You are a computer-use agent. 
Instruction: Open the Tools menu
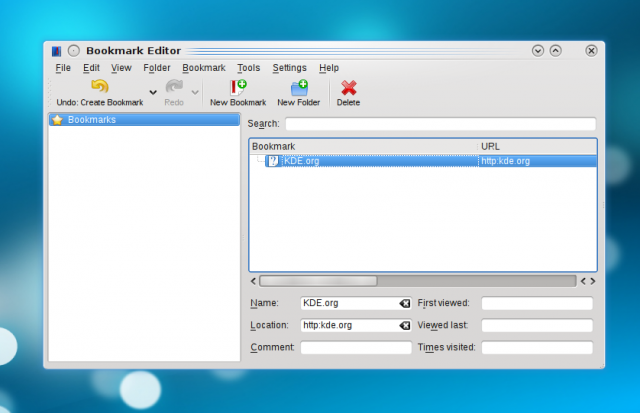click(x=248, y=68)
